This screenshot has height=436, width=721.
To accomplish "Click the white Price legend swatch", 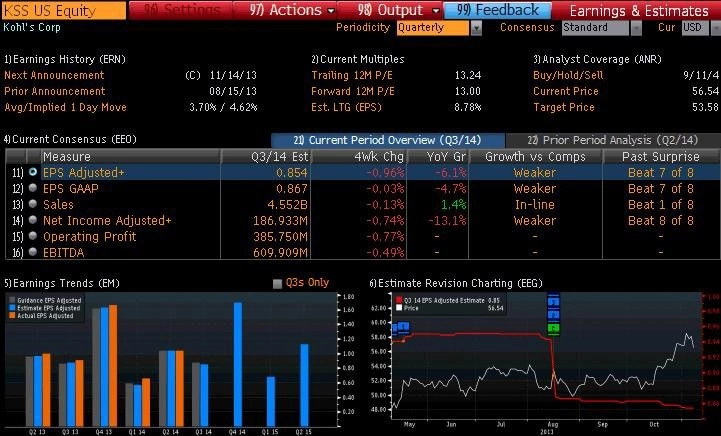I will (x=399, y=308).
